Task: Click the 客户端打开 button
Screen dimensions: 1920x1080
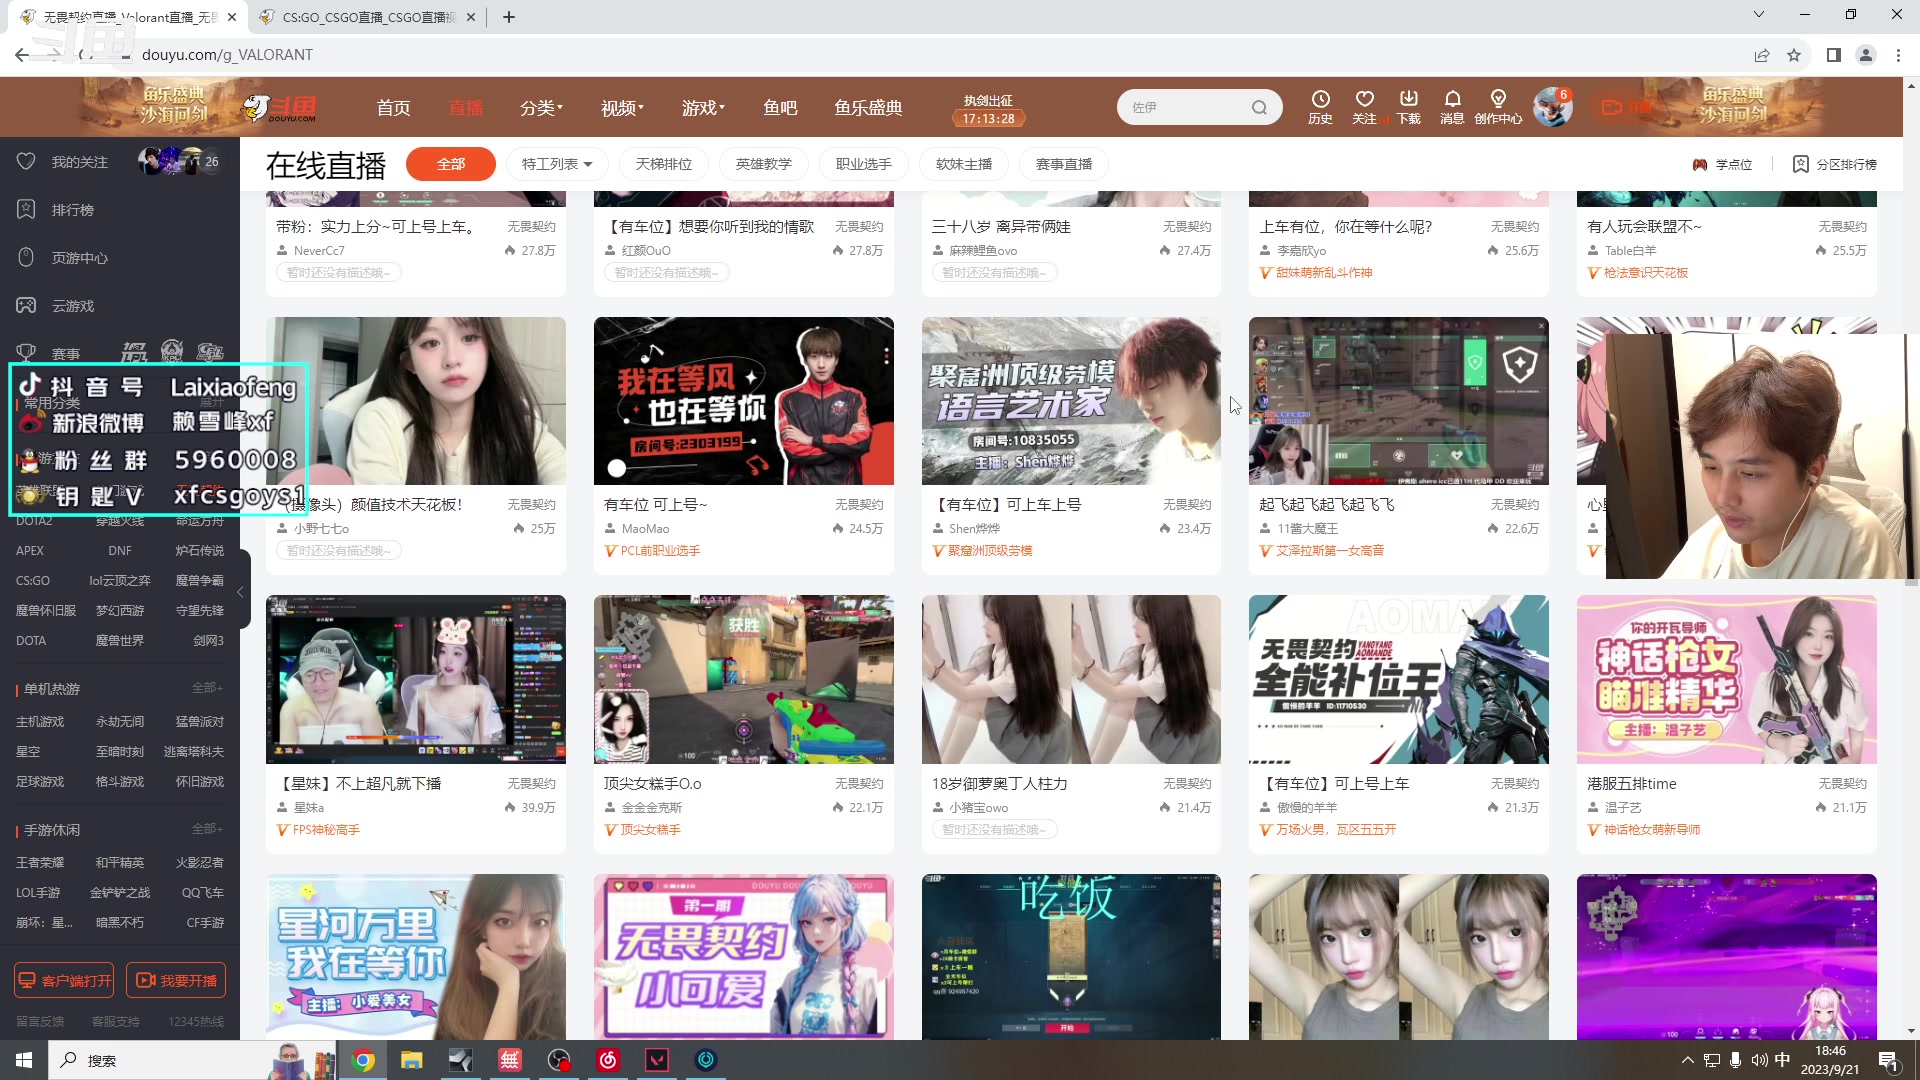Action: 64,981
